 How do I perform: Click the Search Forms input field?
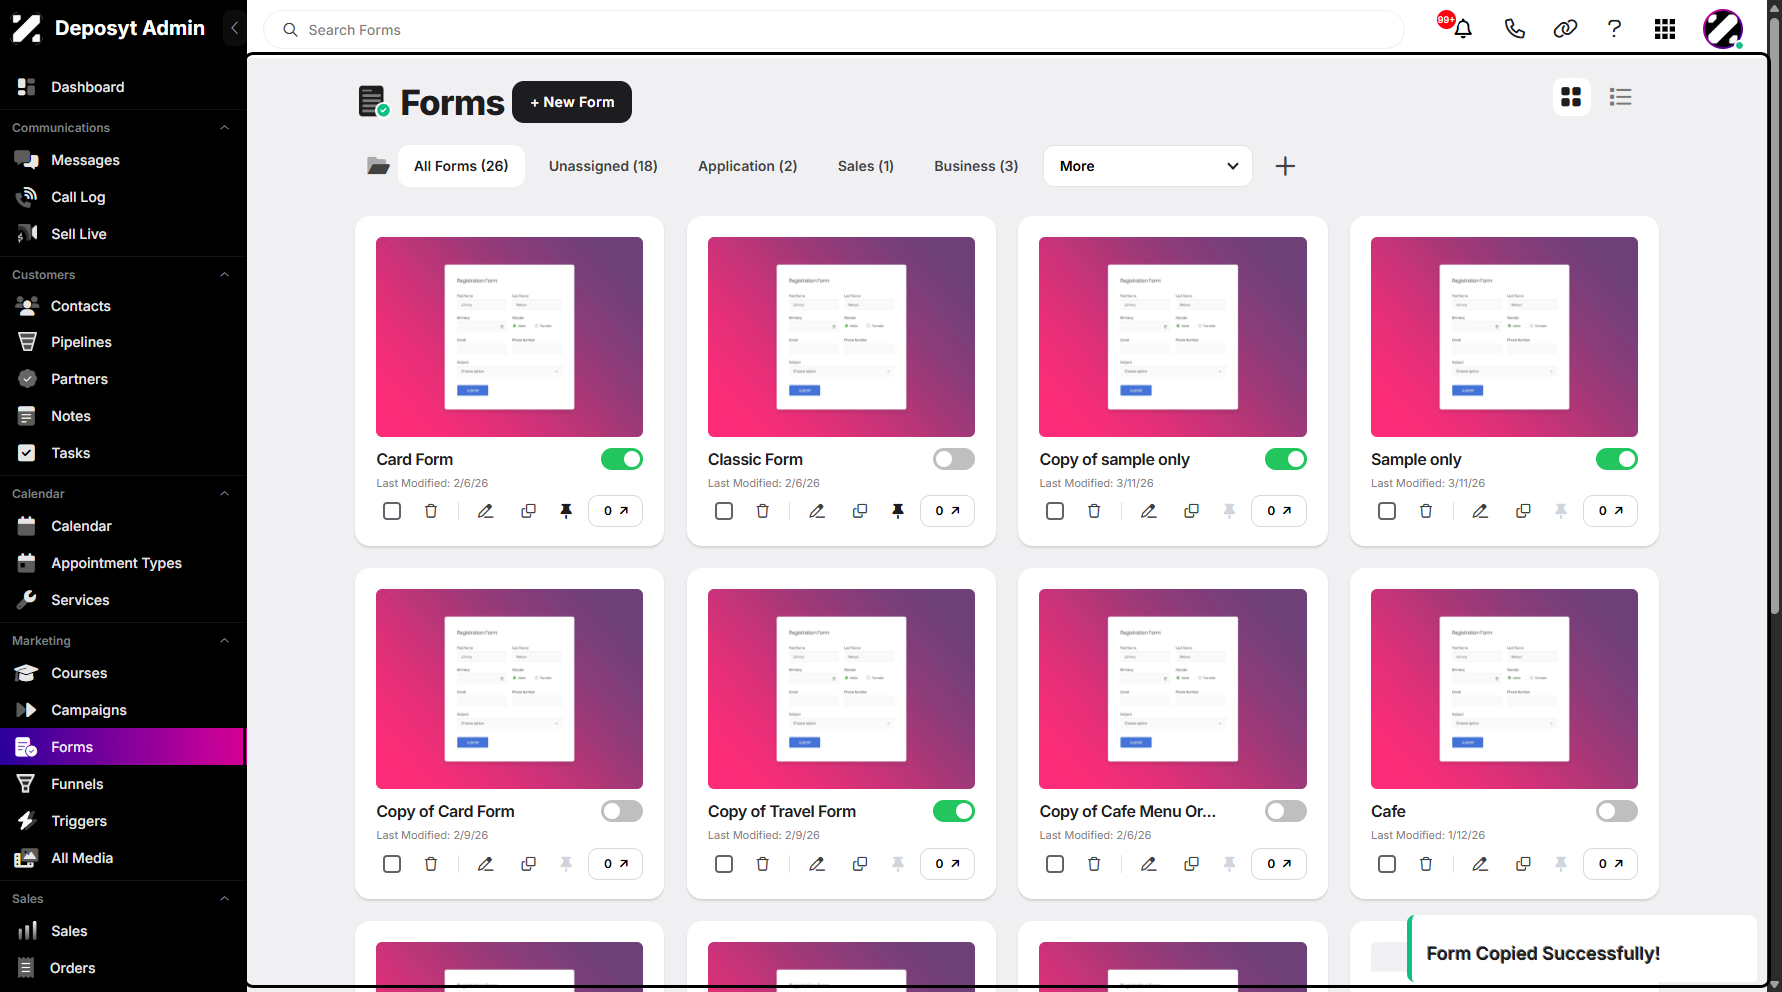click(834, 30)
